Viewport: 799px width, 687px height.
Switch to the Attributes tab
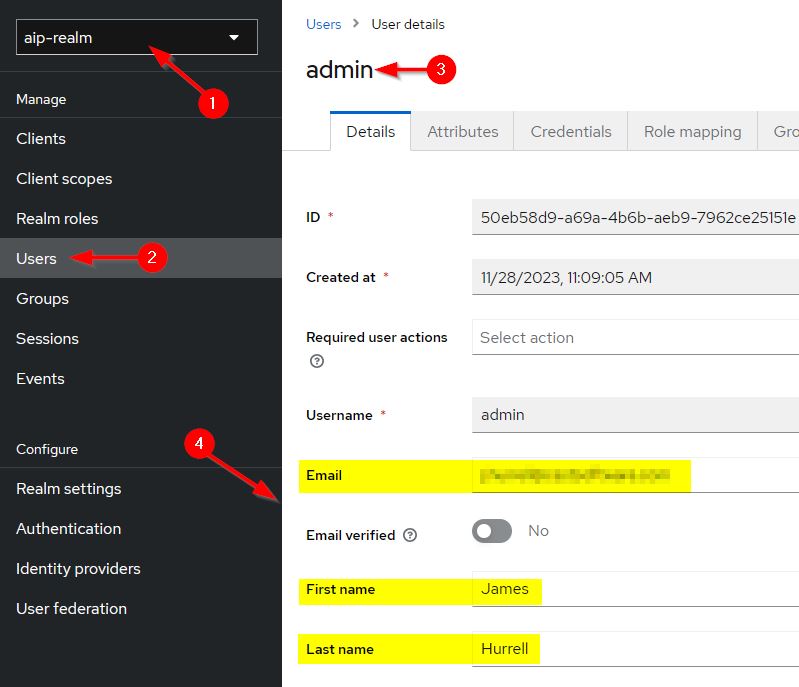point(462,131)
